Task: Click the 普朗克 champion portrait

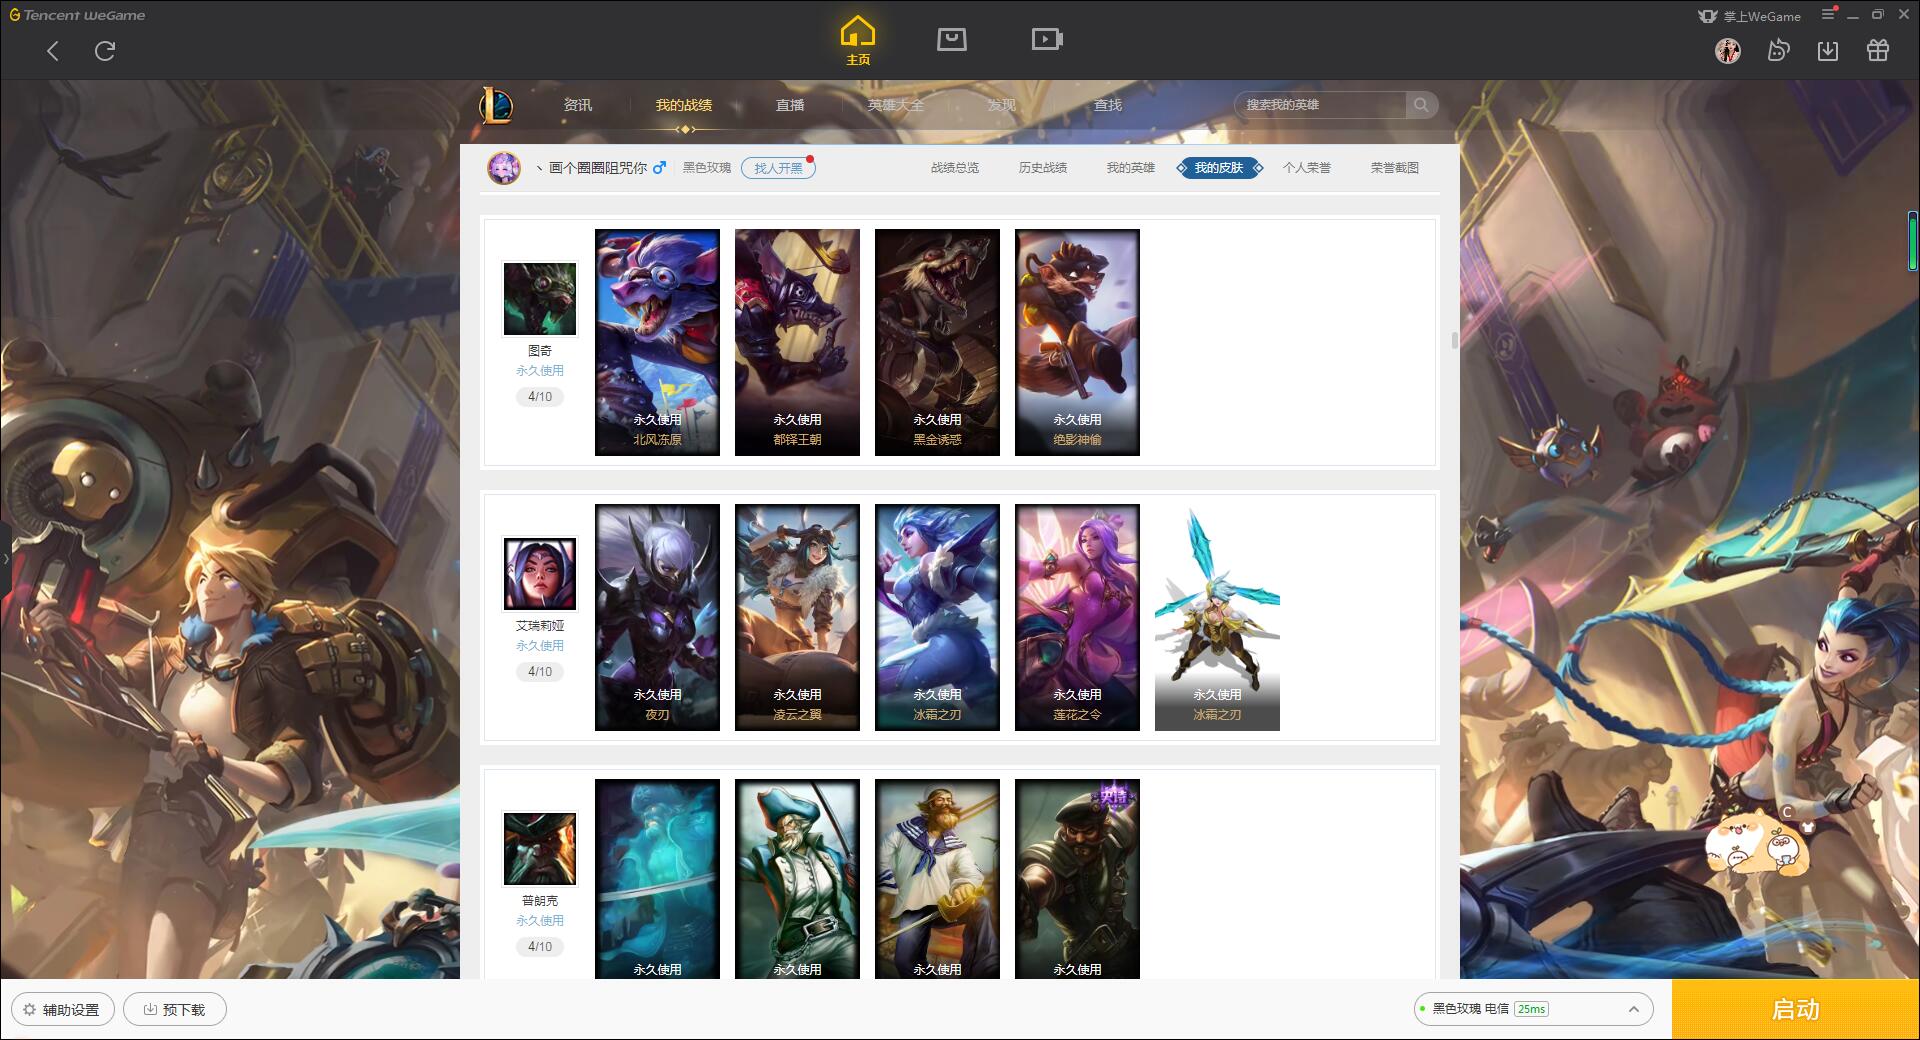Action: pyautogui.click(x=540, y=849)
